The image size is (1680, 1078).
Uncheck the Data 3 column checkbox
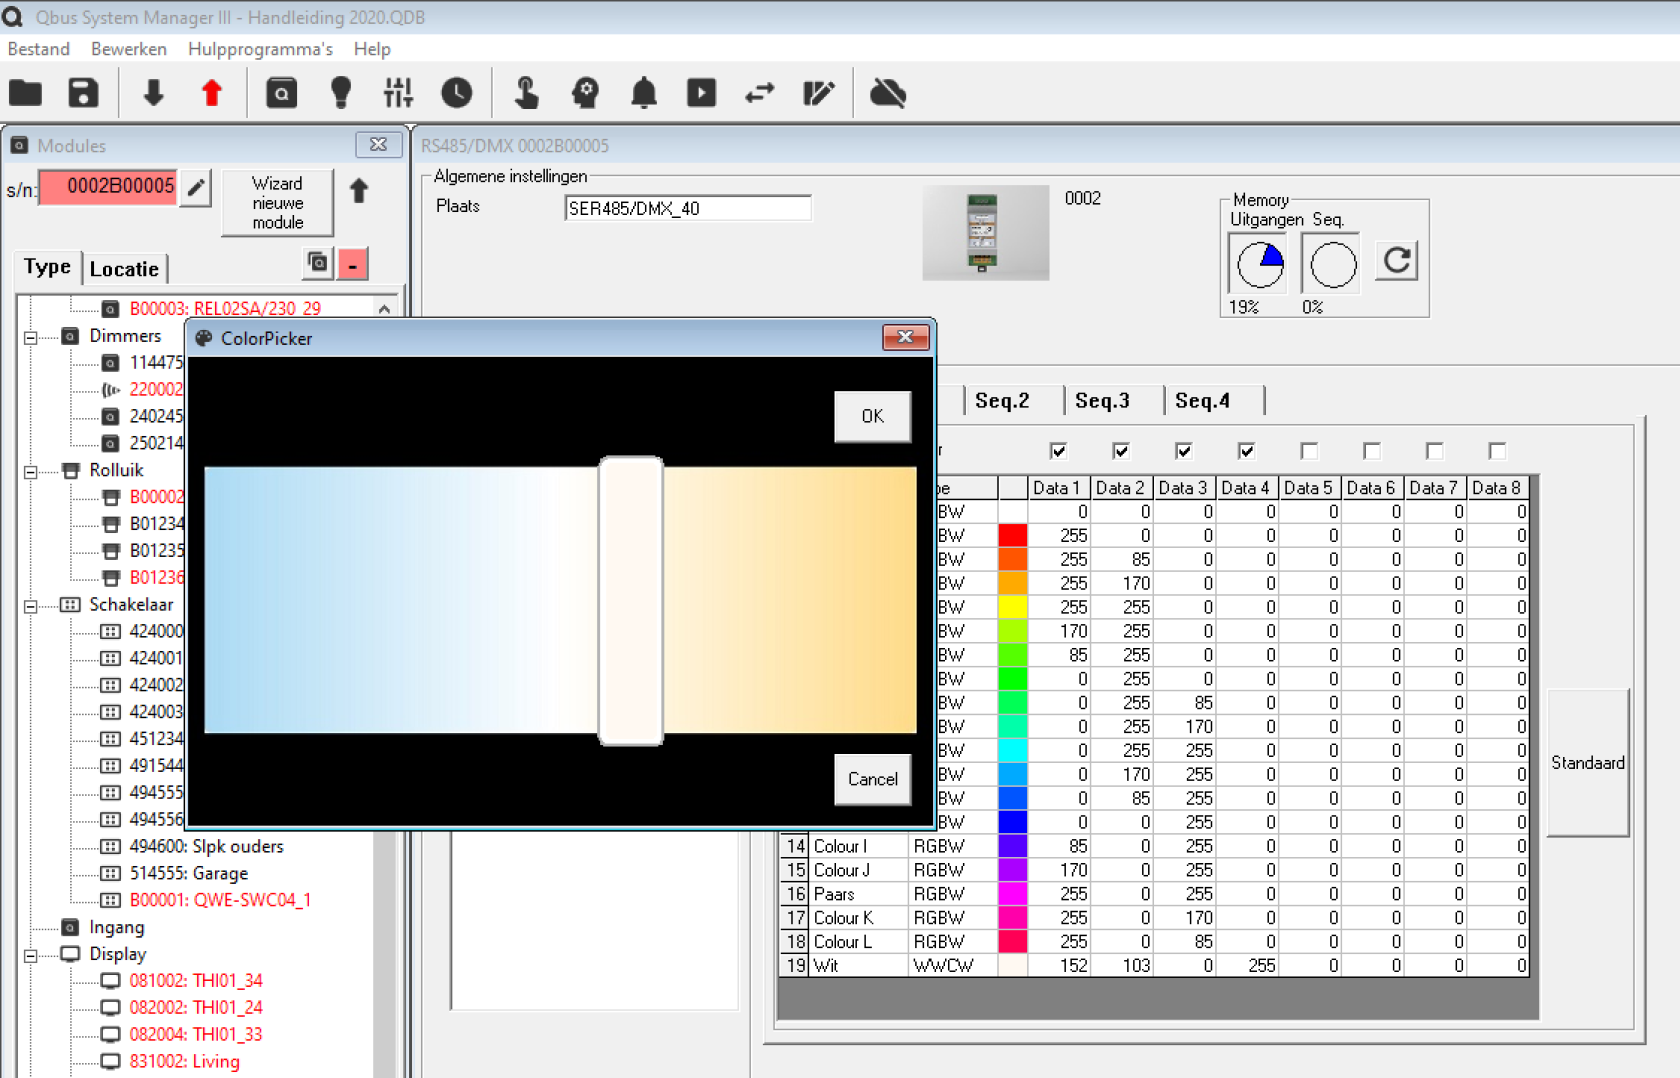coord(1184,451)
